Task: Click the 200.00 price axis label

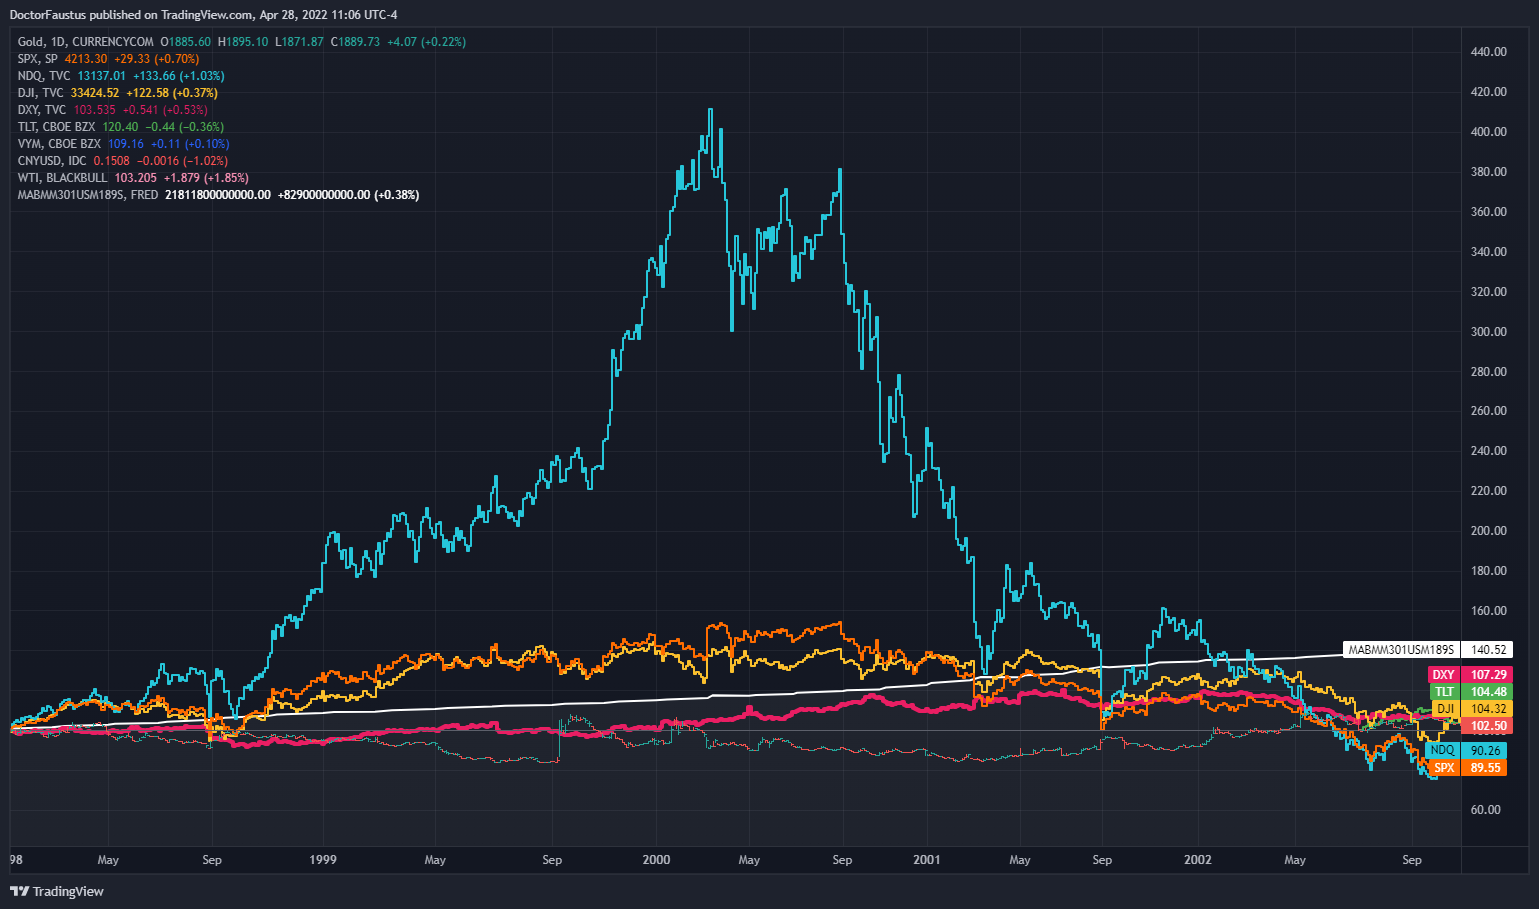Action: (x=1488, y=531)
